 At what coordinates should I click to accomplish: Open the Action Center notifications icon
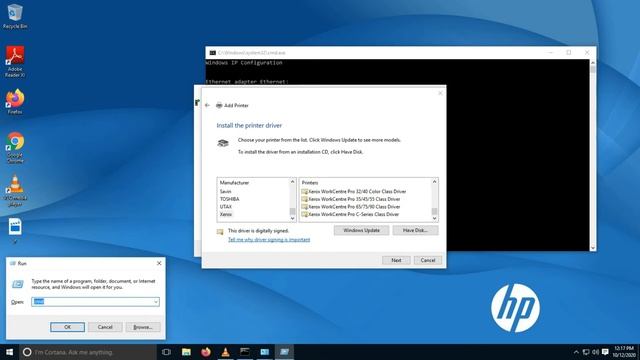pos(605,352)
